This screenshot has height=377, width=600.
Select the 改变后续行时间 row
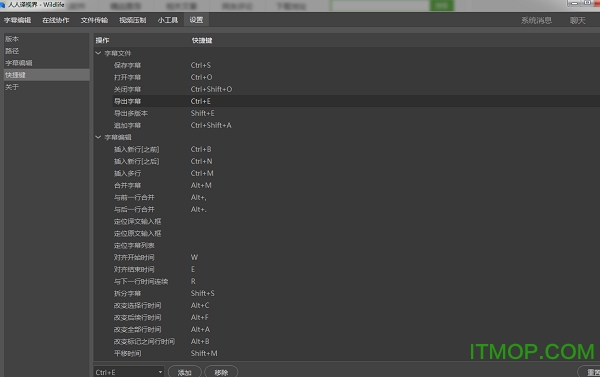coord(347,317)
